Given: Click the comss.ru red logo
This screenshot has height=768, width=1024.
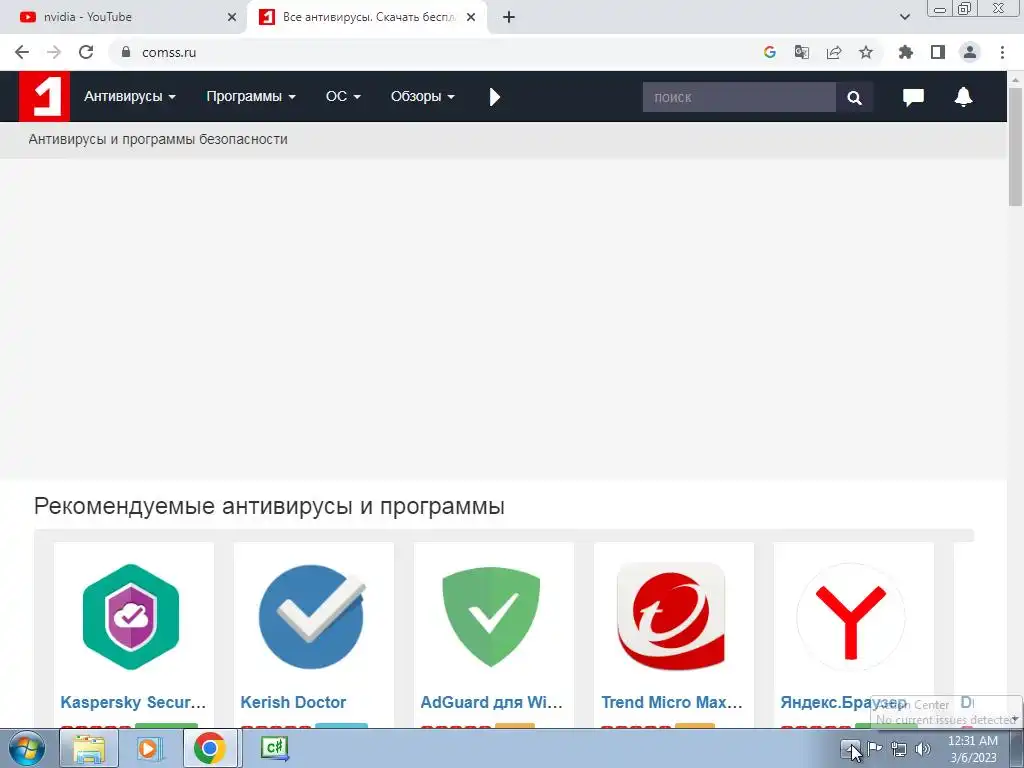Looking at the screenshot, I should (44, 97).
